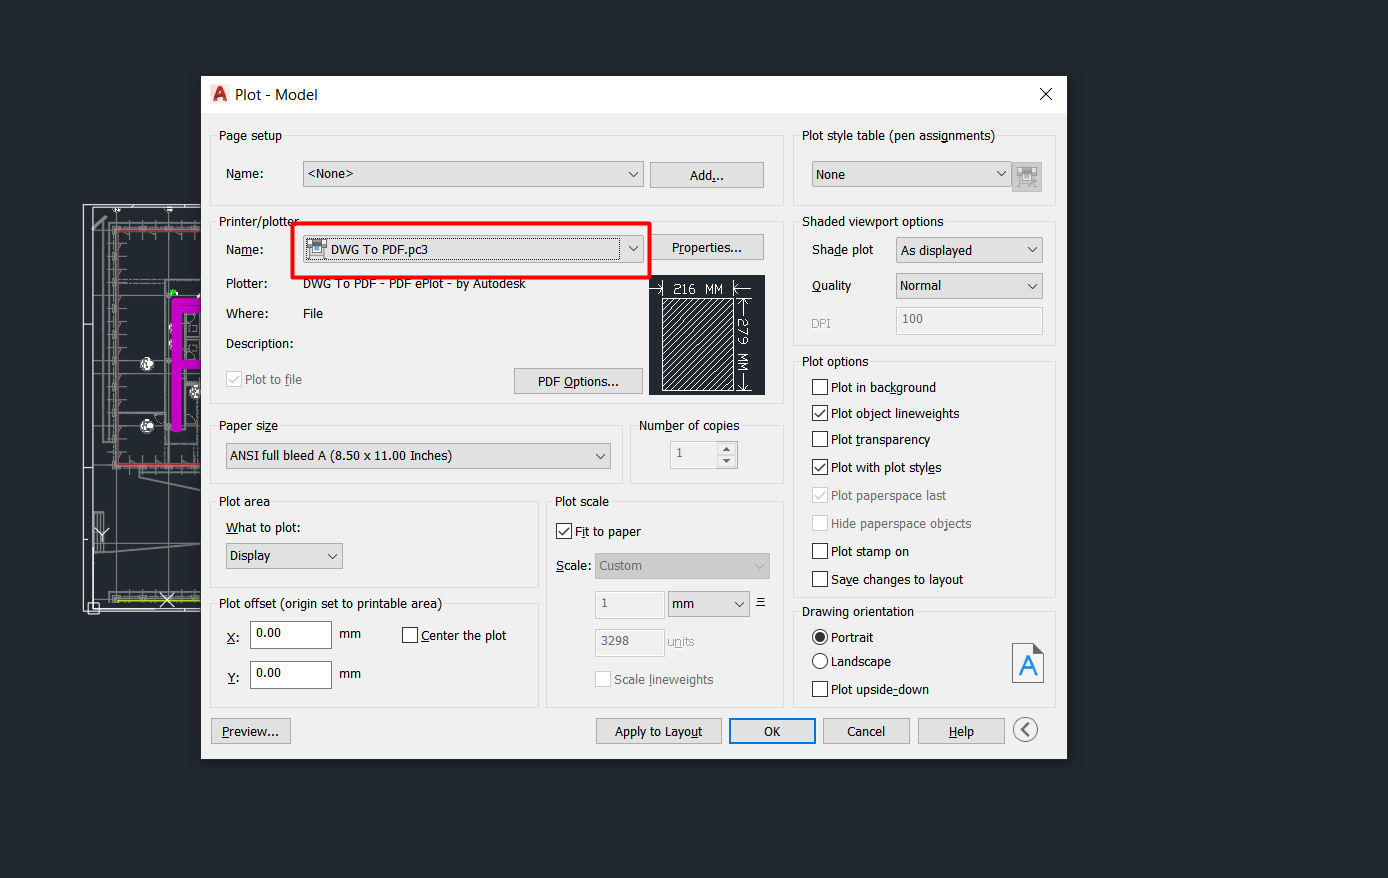This screenshot has height=878, width=1388.
Task: Uncheck Fit to paper option
Action: [x=564, y=531]
